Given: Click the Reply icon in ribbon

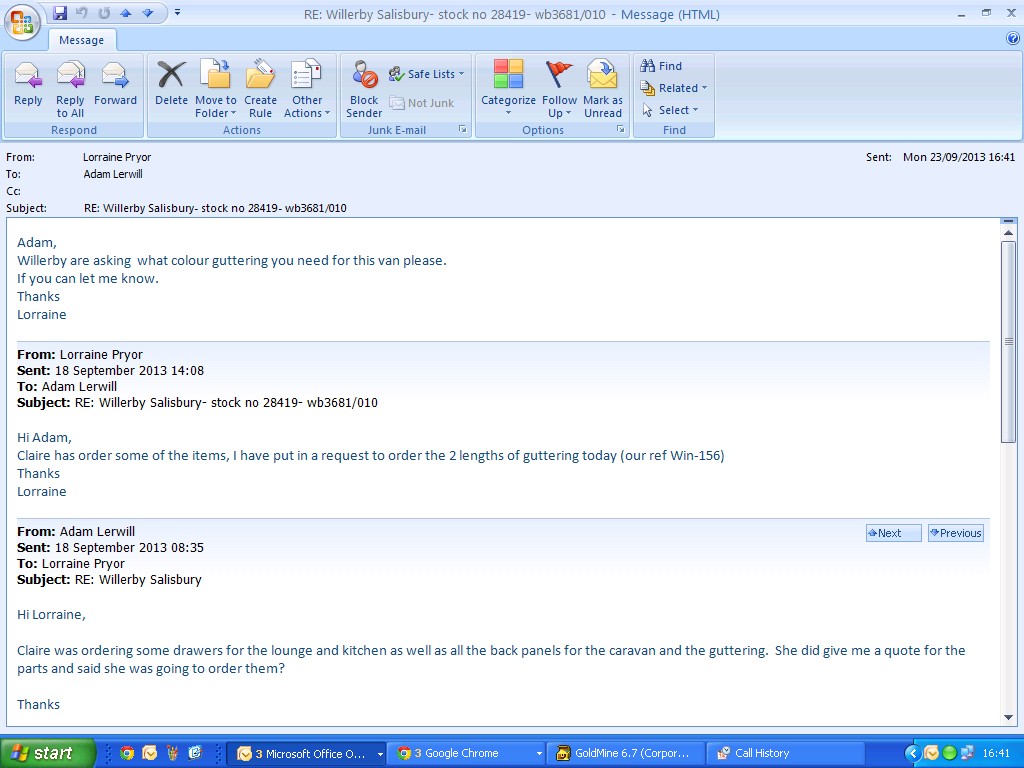Looking at the screenshot, I should click(28, 83).
